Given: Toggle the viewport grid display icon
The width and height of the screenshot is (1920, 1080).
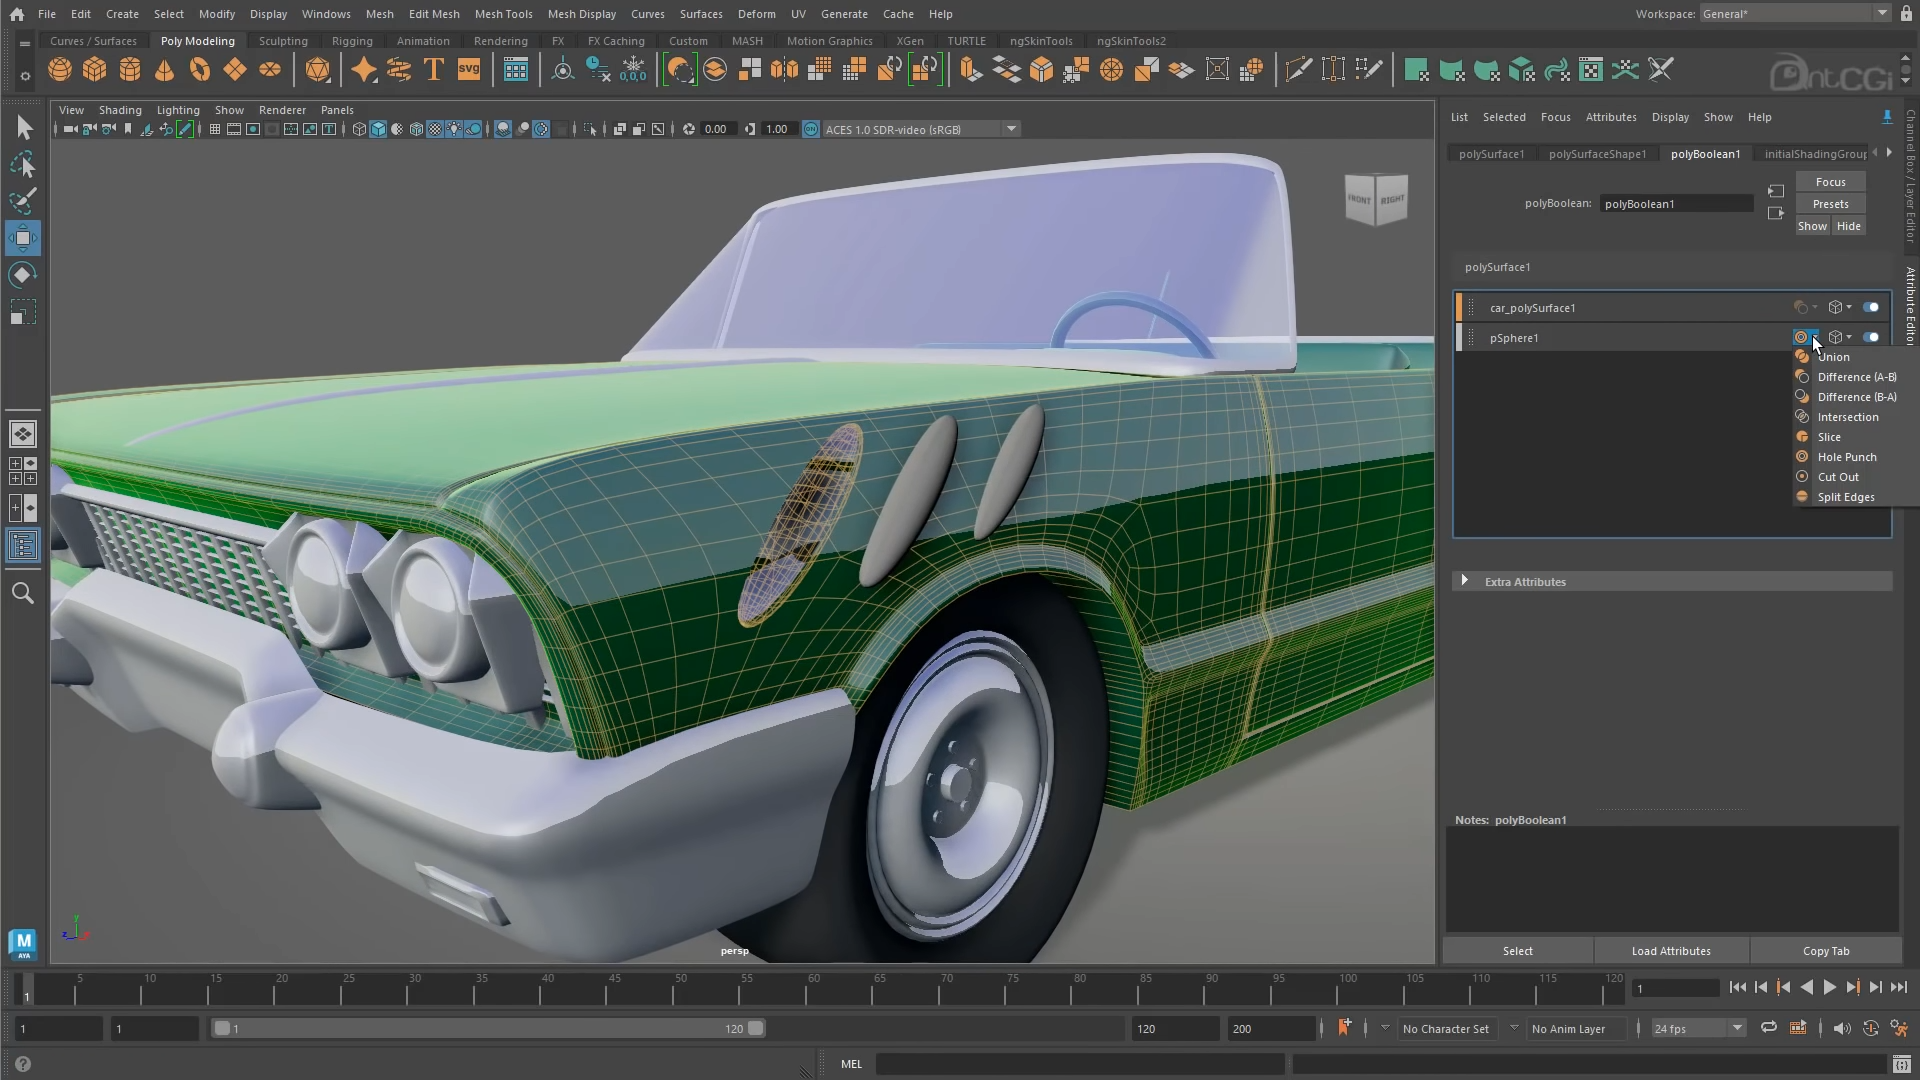Looking at the screenshot, I should click(x=214, y=129).
